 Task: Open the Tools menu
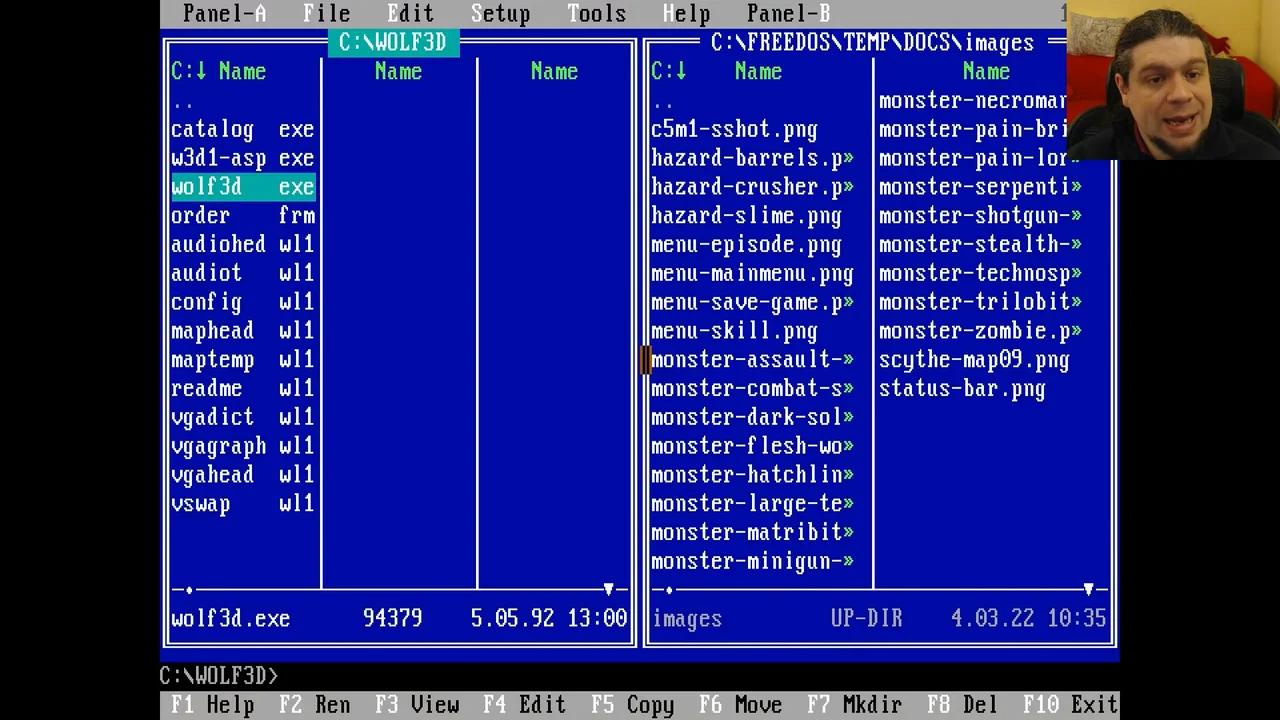coord(596,13)
